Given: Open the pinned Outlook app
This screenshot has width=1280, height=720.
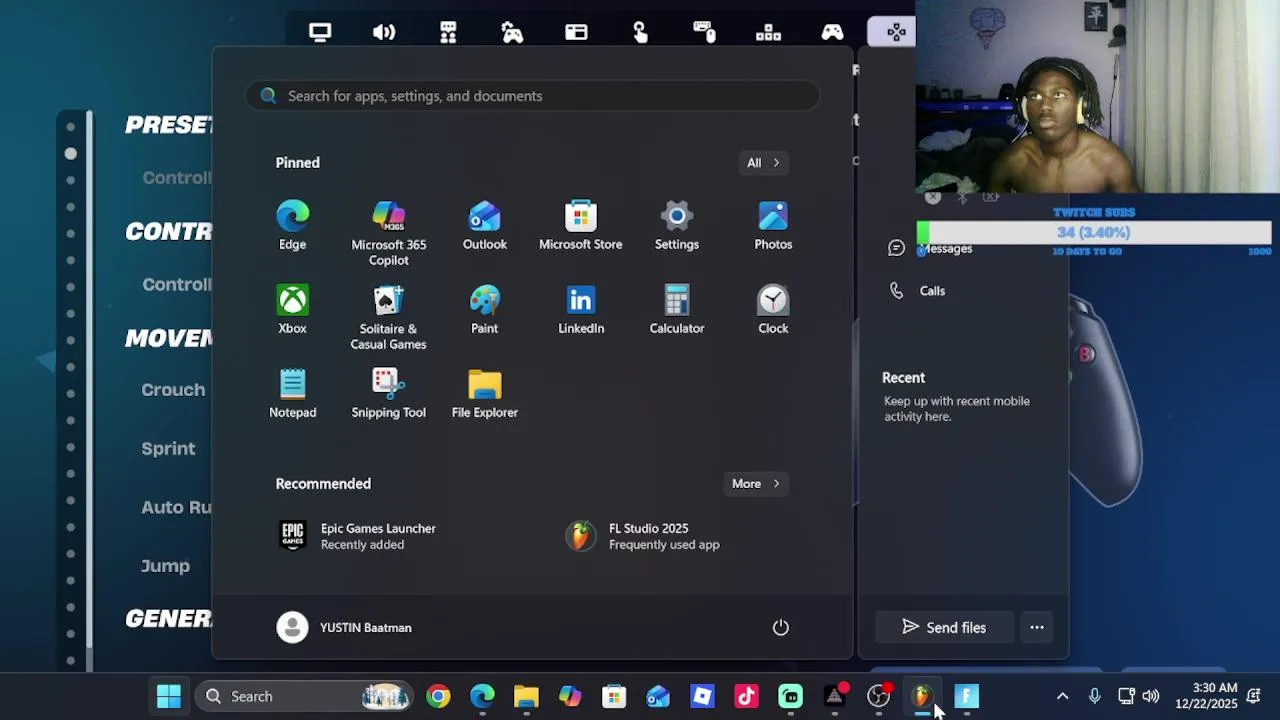Looking at the screenshot, I should point(484,226).
